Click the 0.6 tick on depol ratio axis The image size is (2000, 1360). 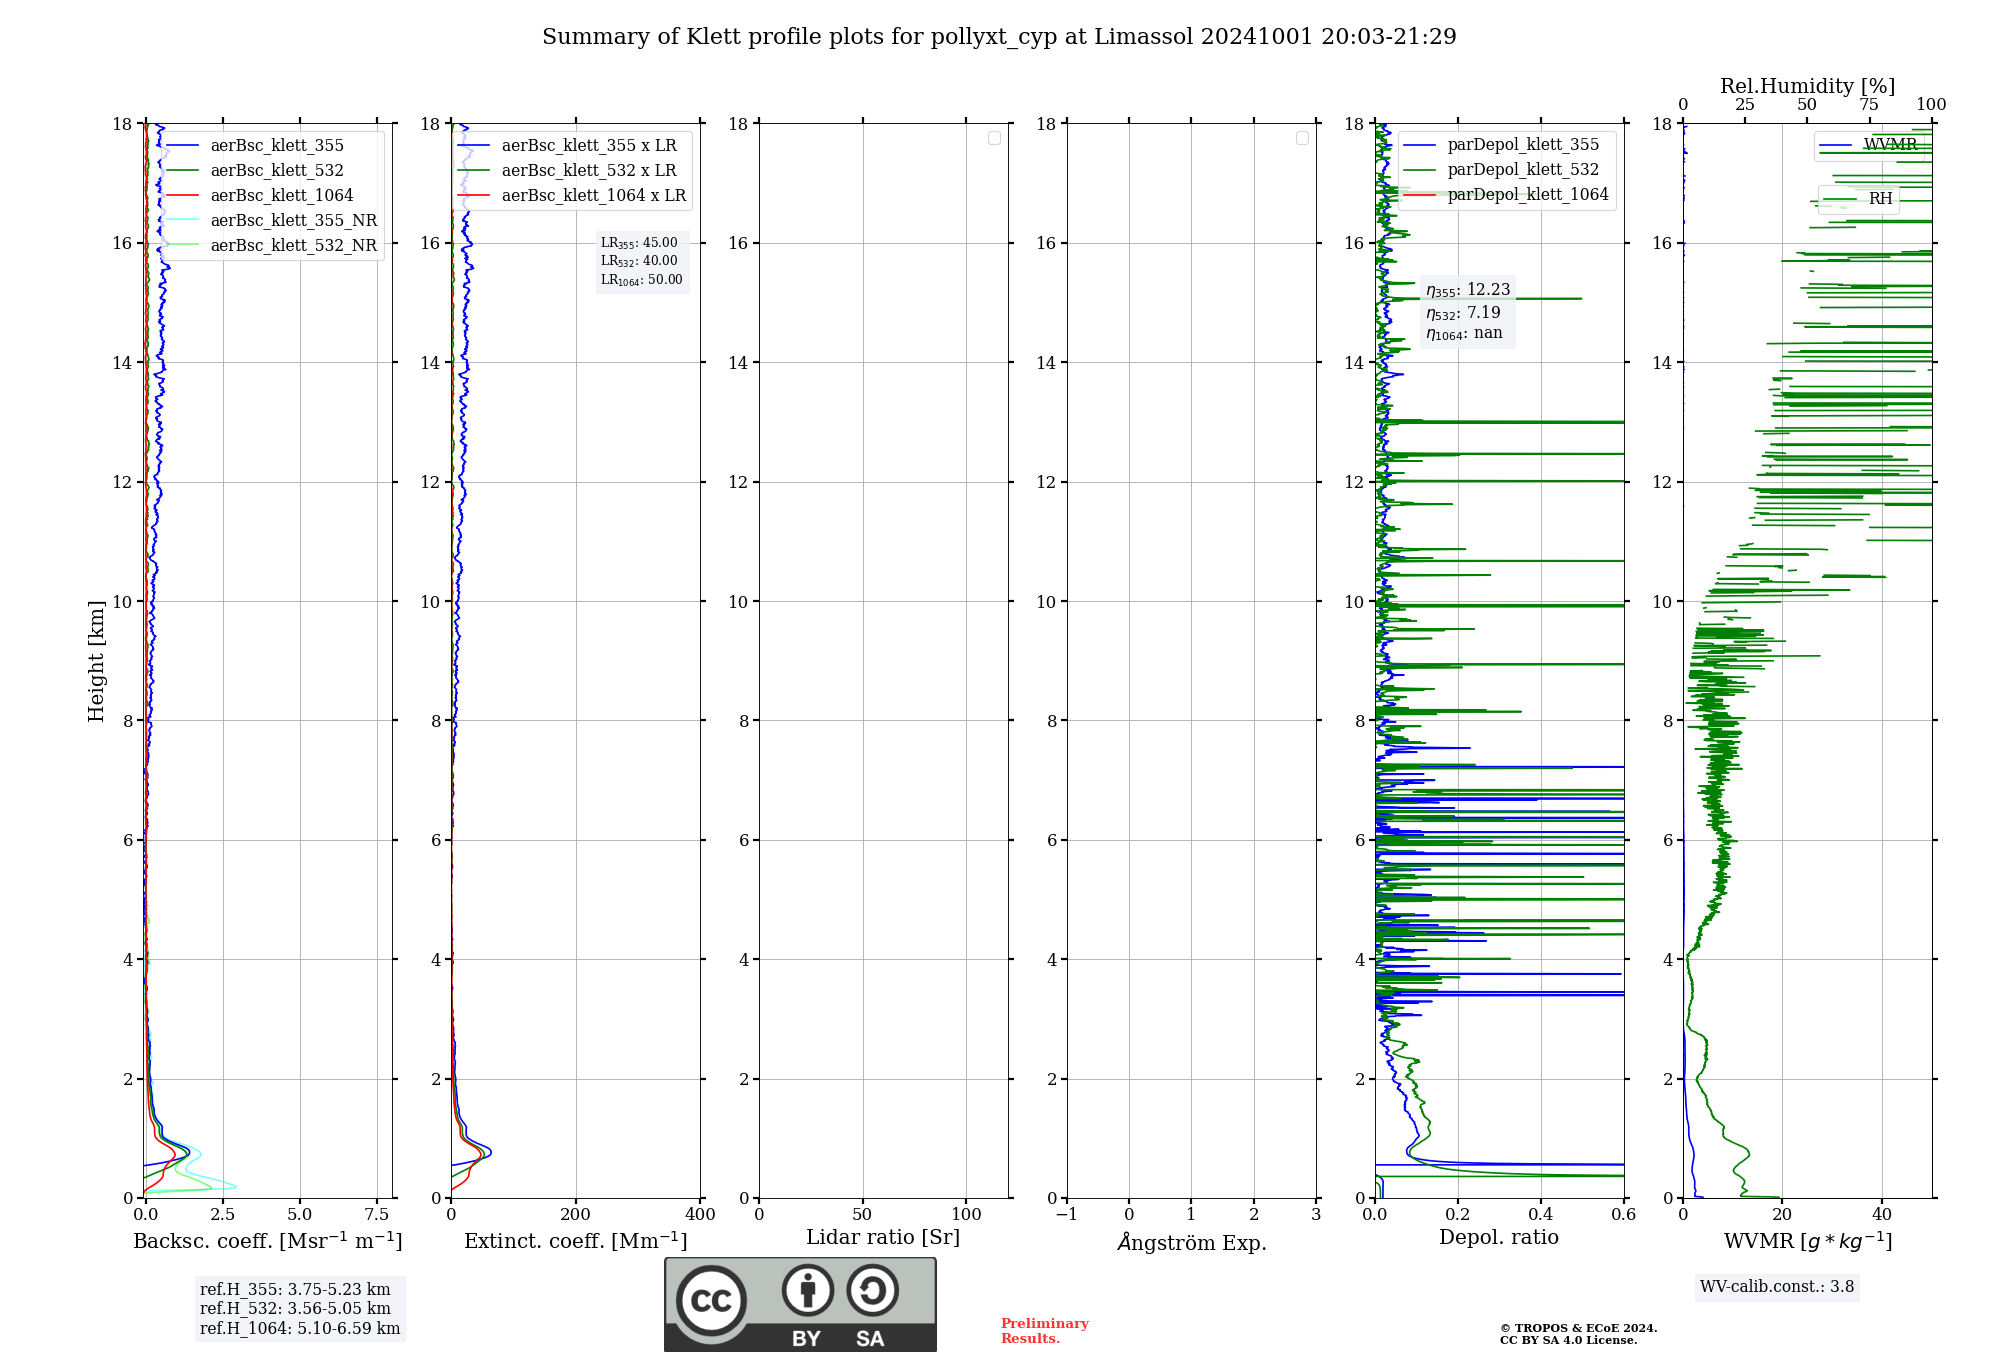coord(1624,1214)
